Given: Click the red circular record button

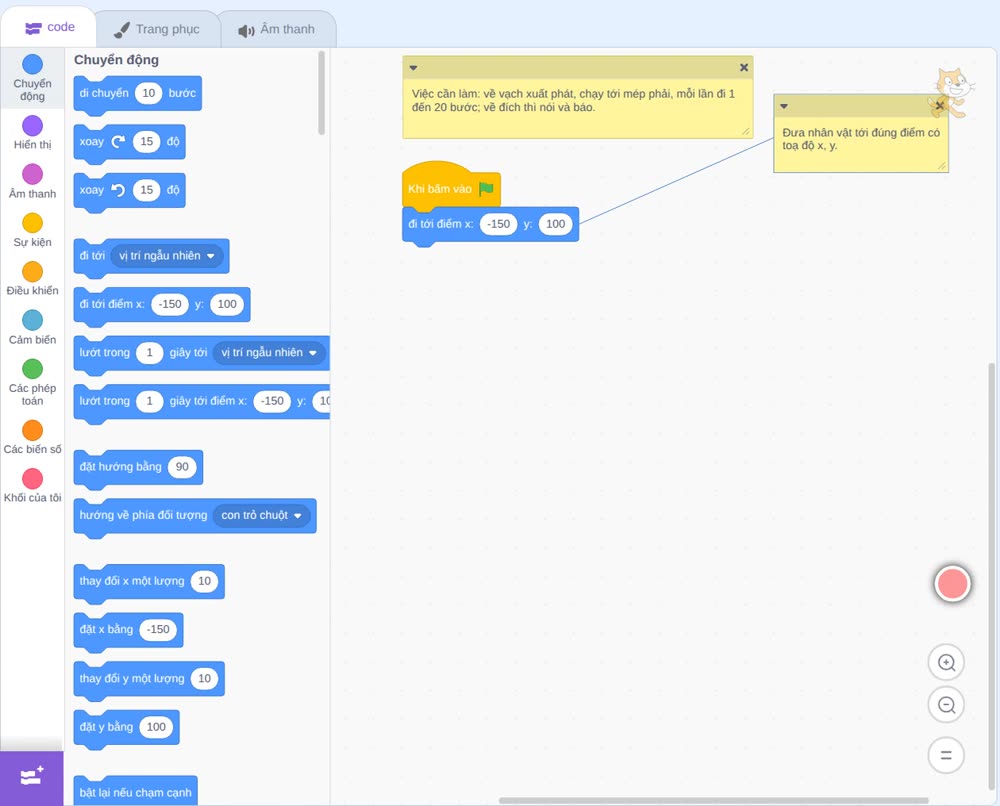Looking at the screenshot, I should click(x=952, y=583).
